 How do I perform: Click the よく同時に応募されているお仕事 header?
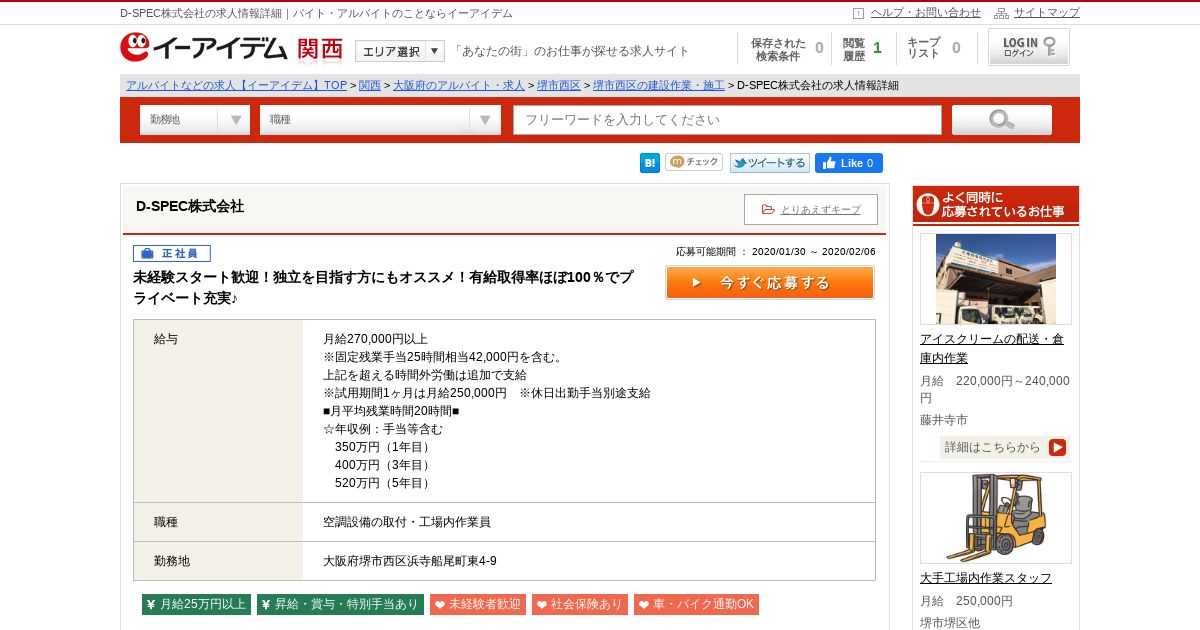[x=996, y=205]
